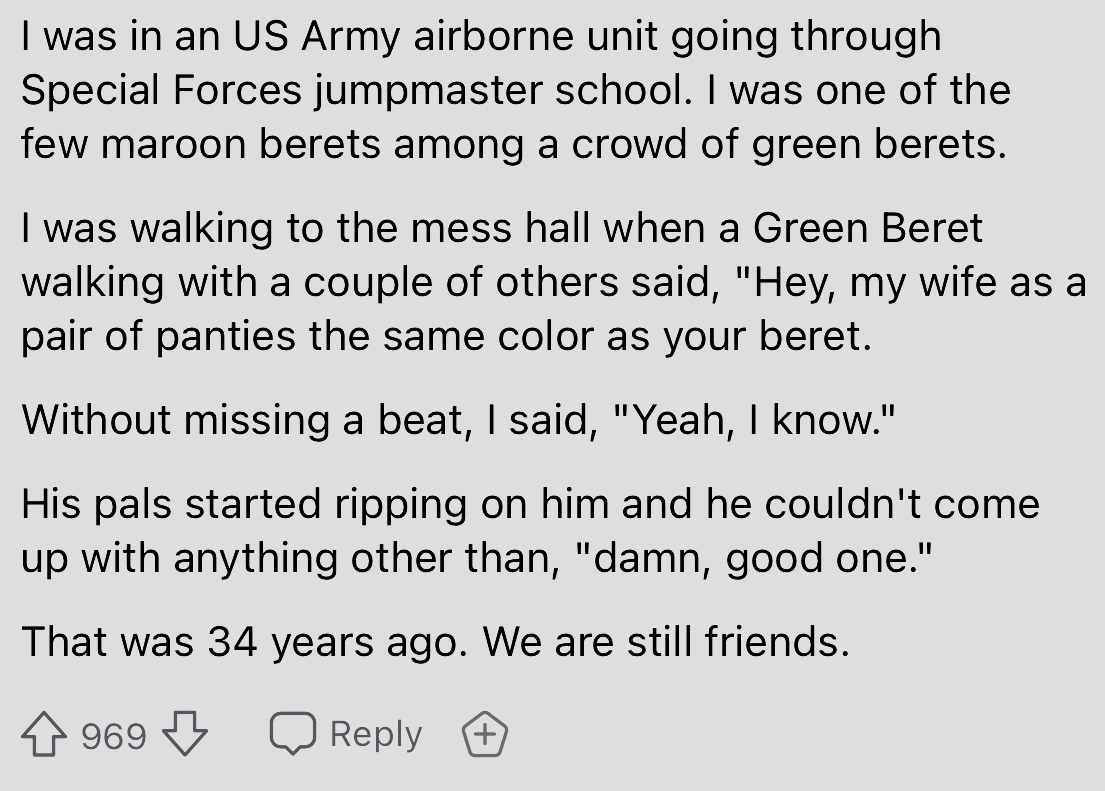Image resolution: width=1105 pixels, height=791 pixels.
Task: Click the line "pair of panties the same color"
Action: coord(445,334)
